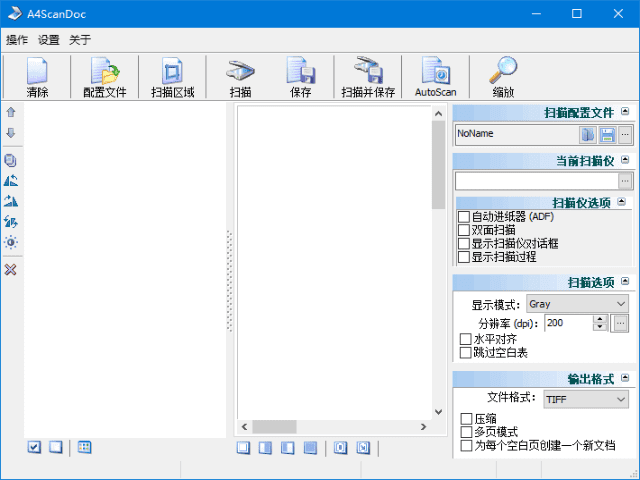Click the browse button beside the scanner field

coord(625,181)
